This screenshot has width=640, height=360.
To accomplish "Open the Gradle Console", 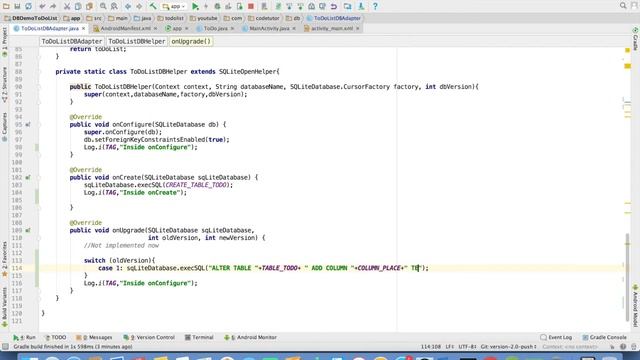I will pos(604,338).
